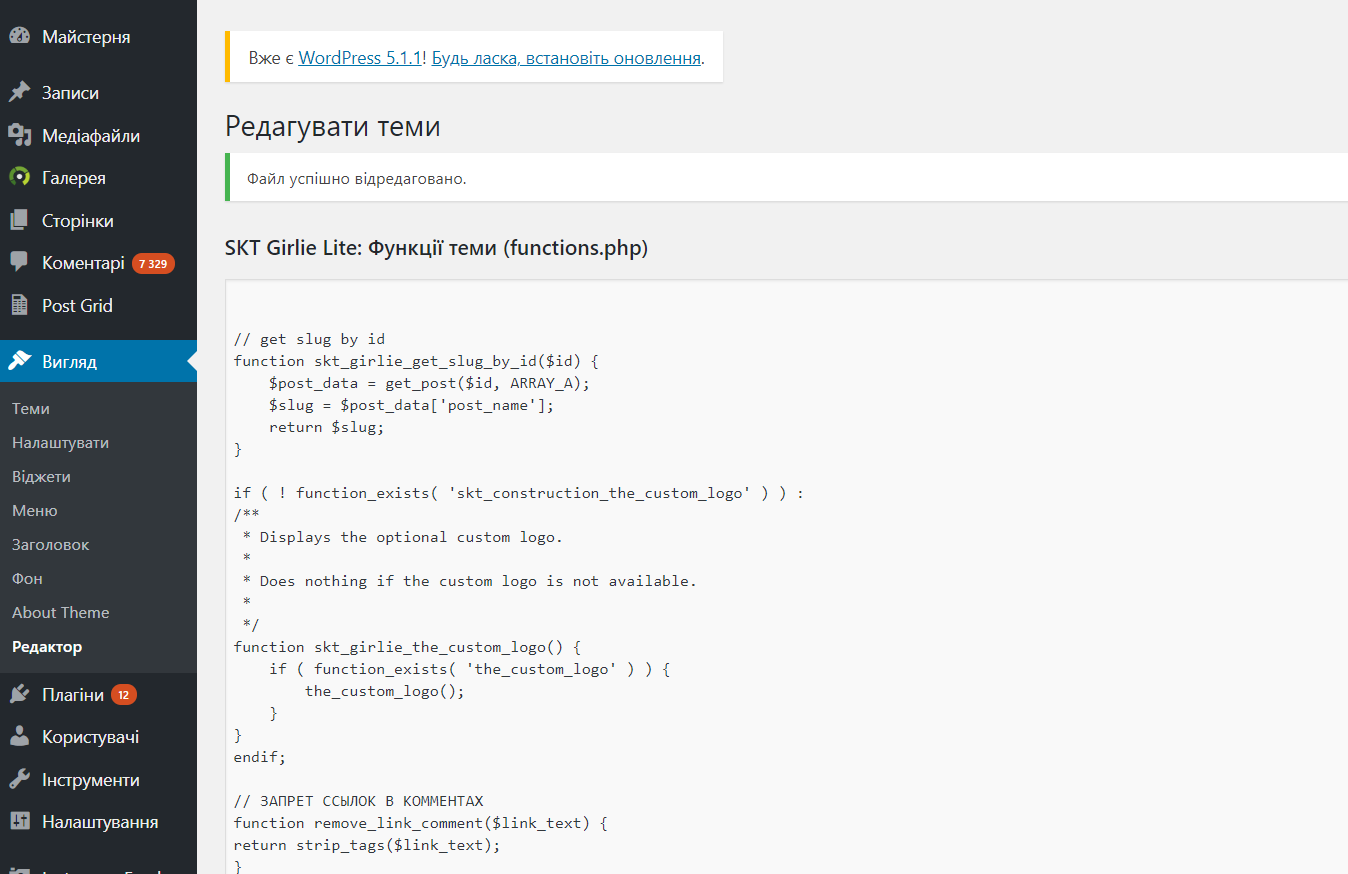Click the 7 329 comments count badge
The width and height of the screenshot is (1348, 874).
tap(153, 264)
